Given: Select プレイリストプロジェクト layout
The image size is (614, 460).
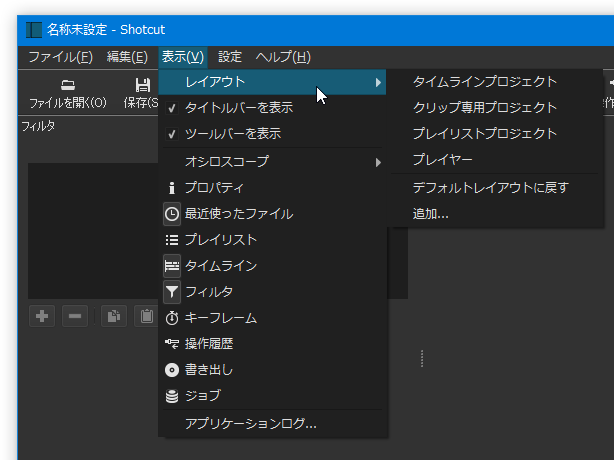Looking at the screenshot, I should 497,133.
